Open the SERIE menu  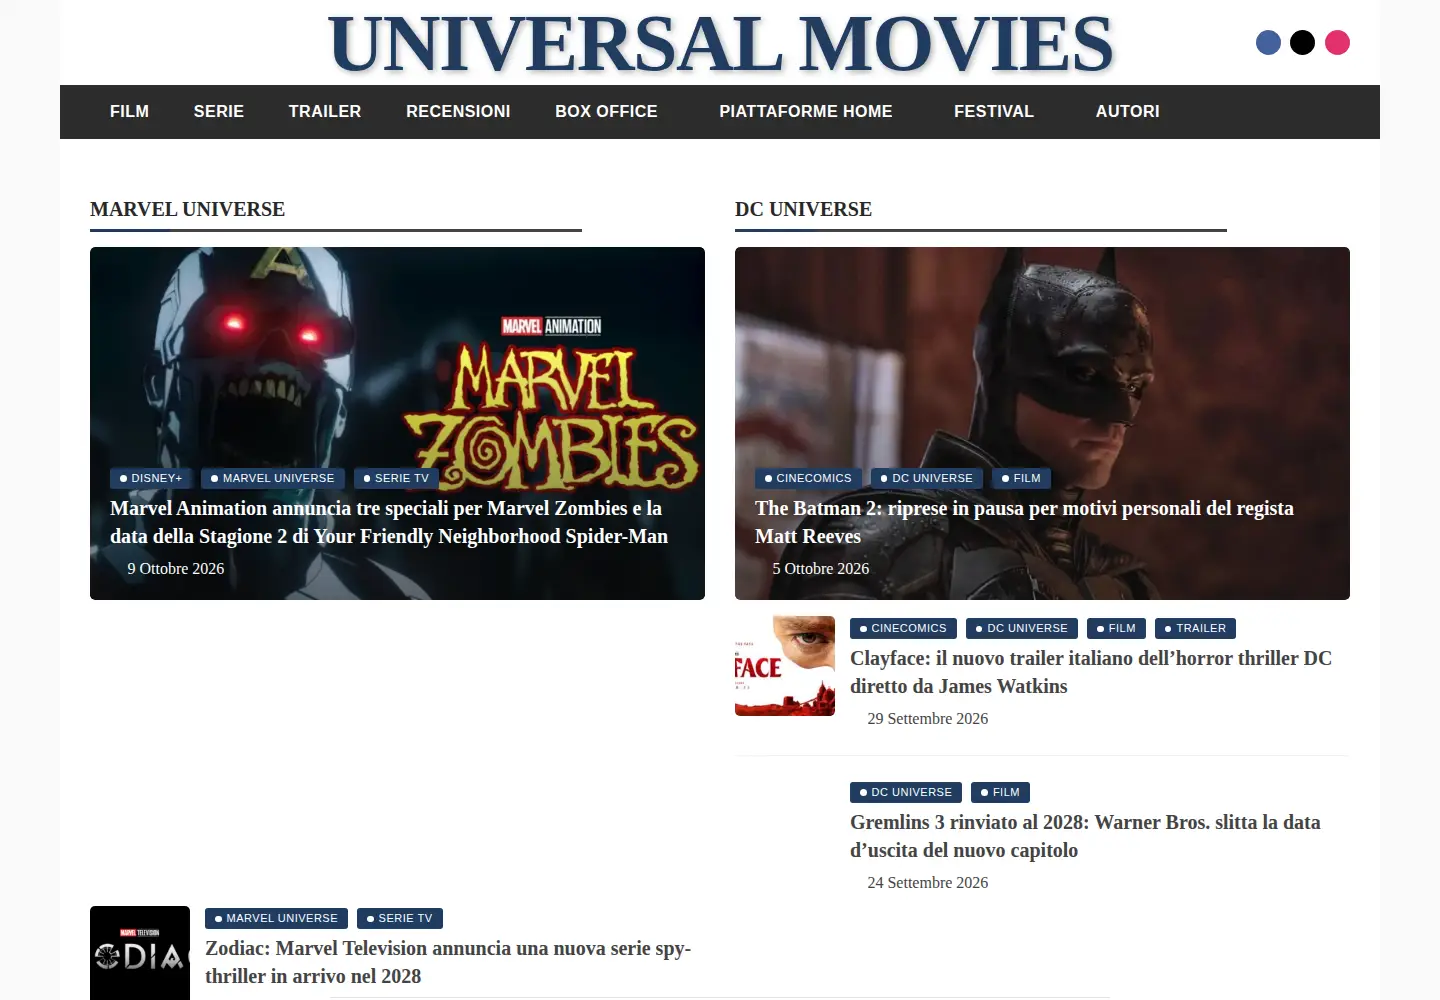click(x=219, y=112)
